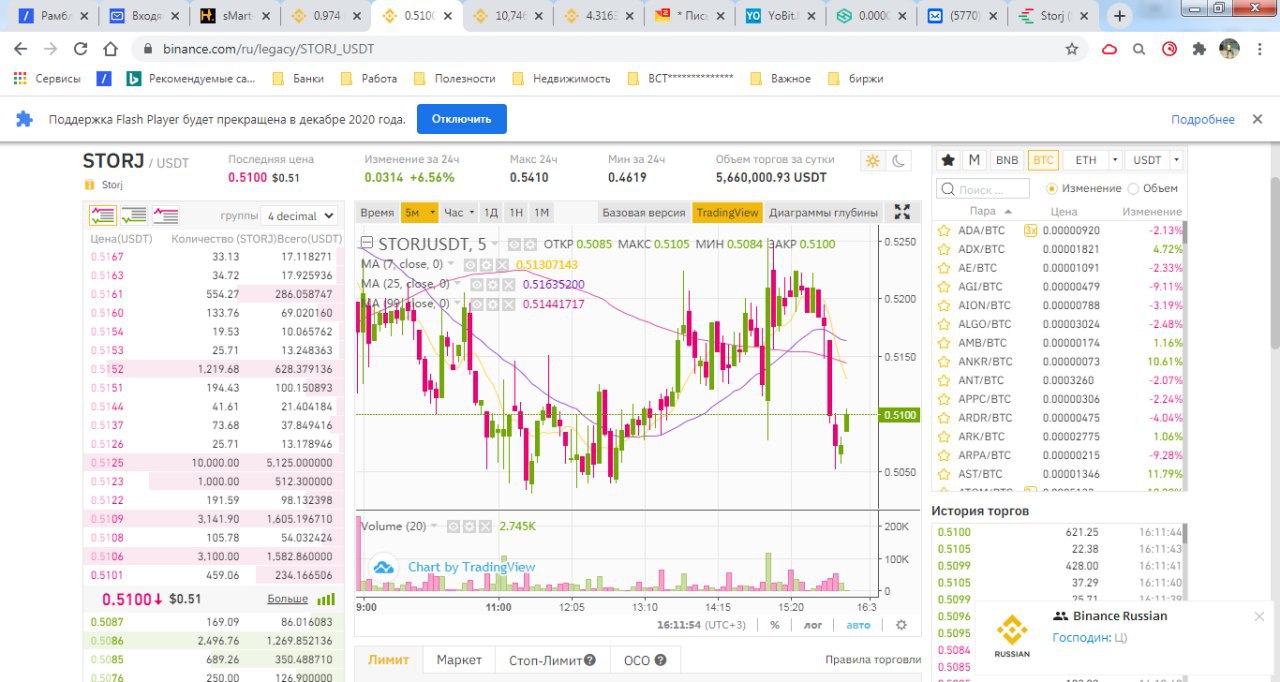Favorite the ADA/BTC pair star
The height and width of the screenshot is (682, 1280).
pyautogui.click(x=944, y=230)
